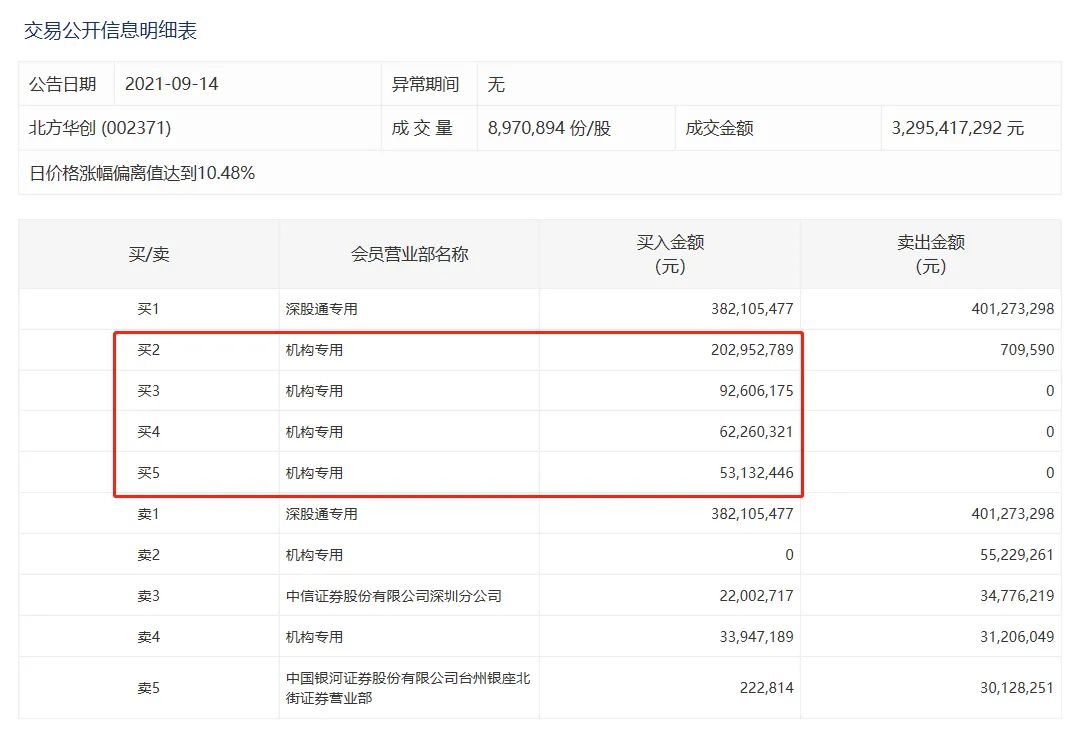Viewport: 1073px width, 731px height.
Task: Select the announcement date 2021-09-14
Action: click(x=171, y=84)
